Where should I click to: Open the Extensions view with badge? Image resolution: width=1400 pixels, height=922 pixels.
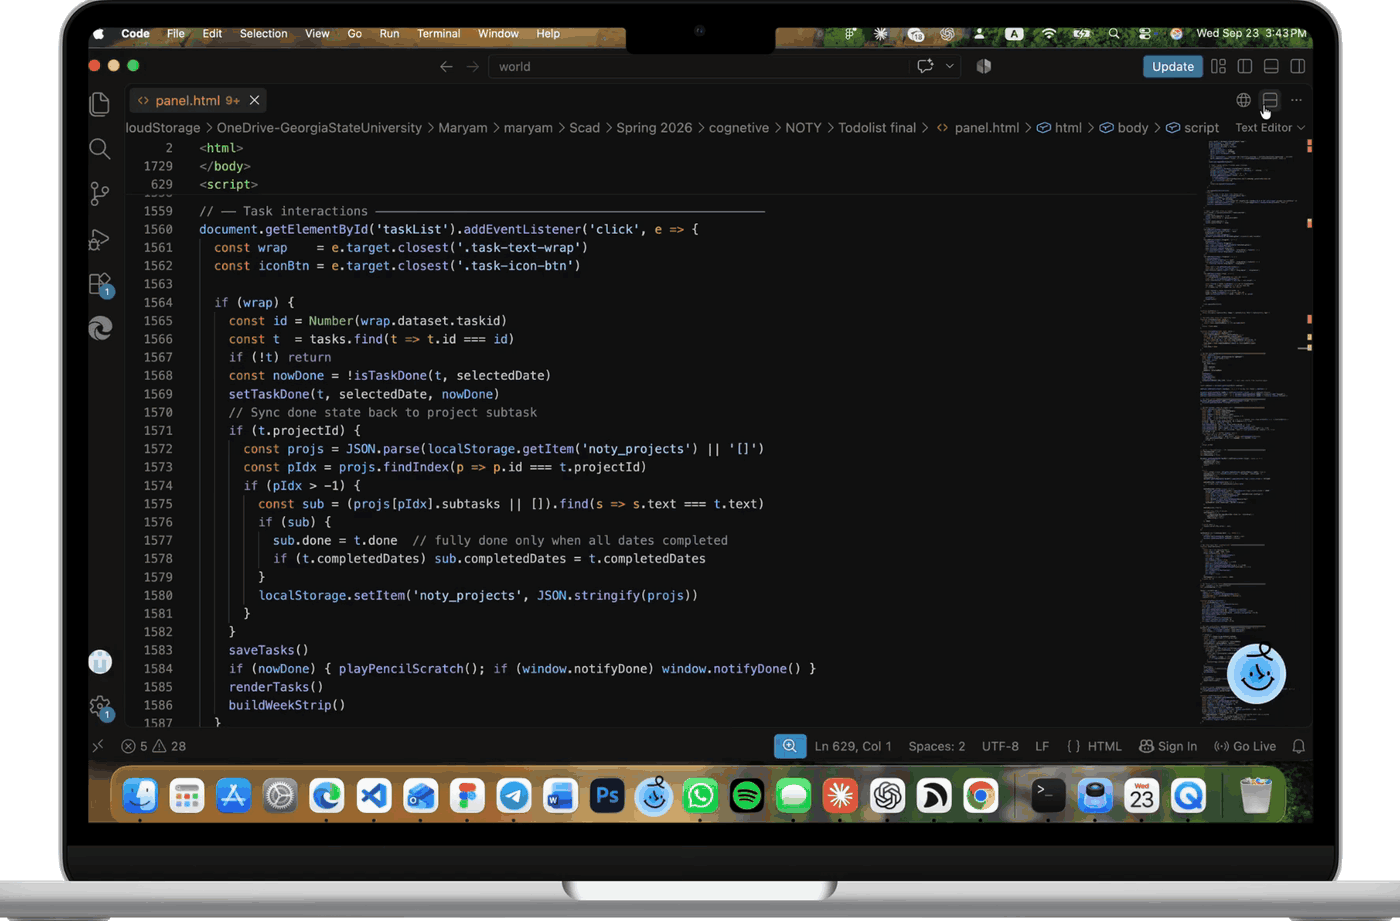(x=100, y=285)
